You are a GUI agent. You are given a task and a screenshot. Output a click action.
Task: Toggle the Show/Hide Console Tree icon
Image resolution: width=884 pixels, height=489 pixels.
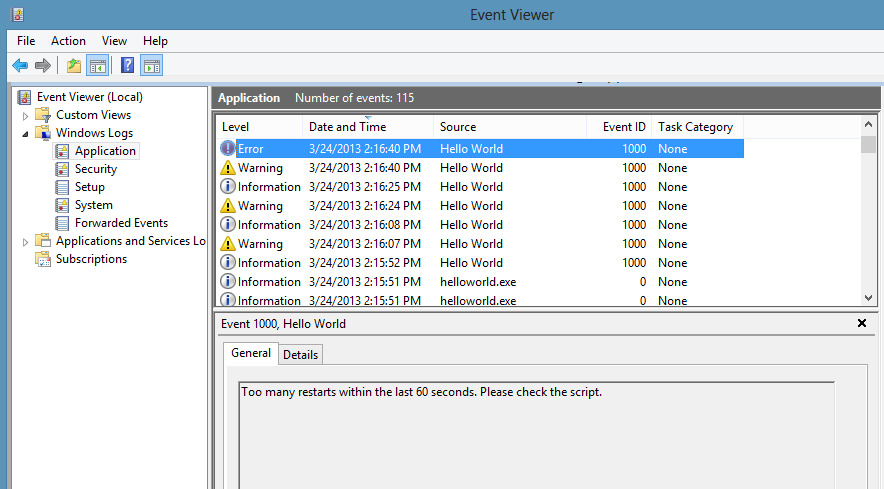[x=98, y=66]
